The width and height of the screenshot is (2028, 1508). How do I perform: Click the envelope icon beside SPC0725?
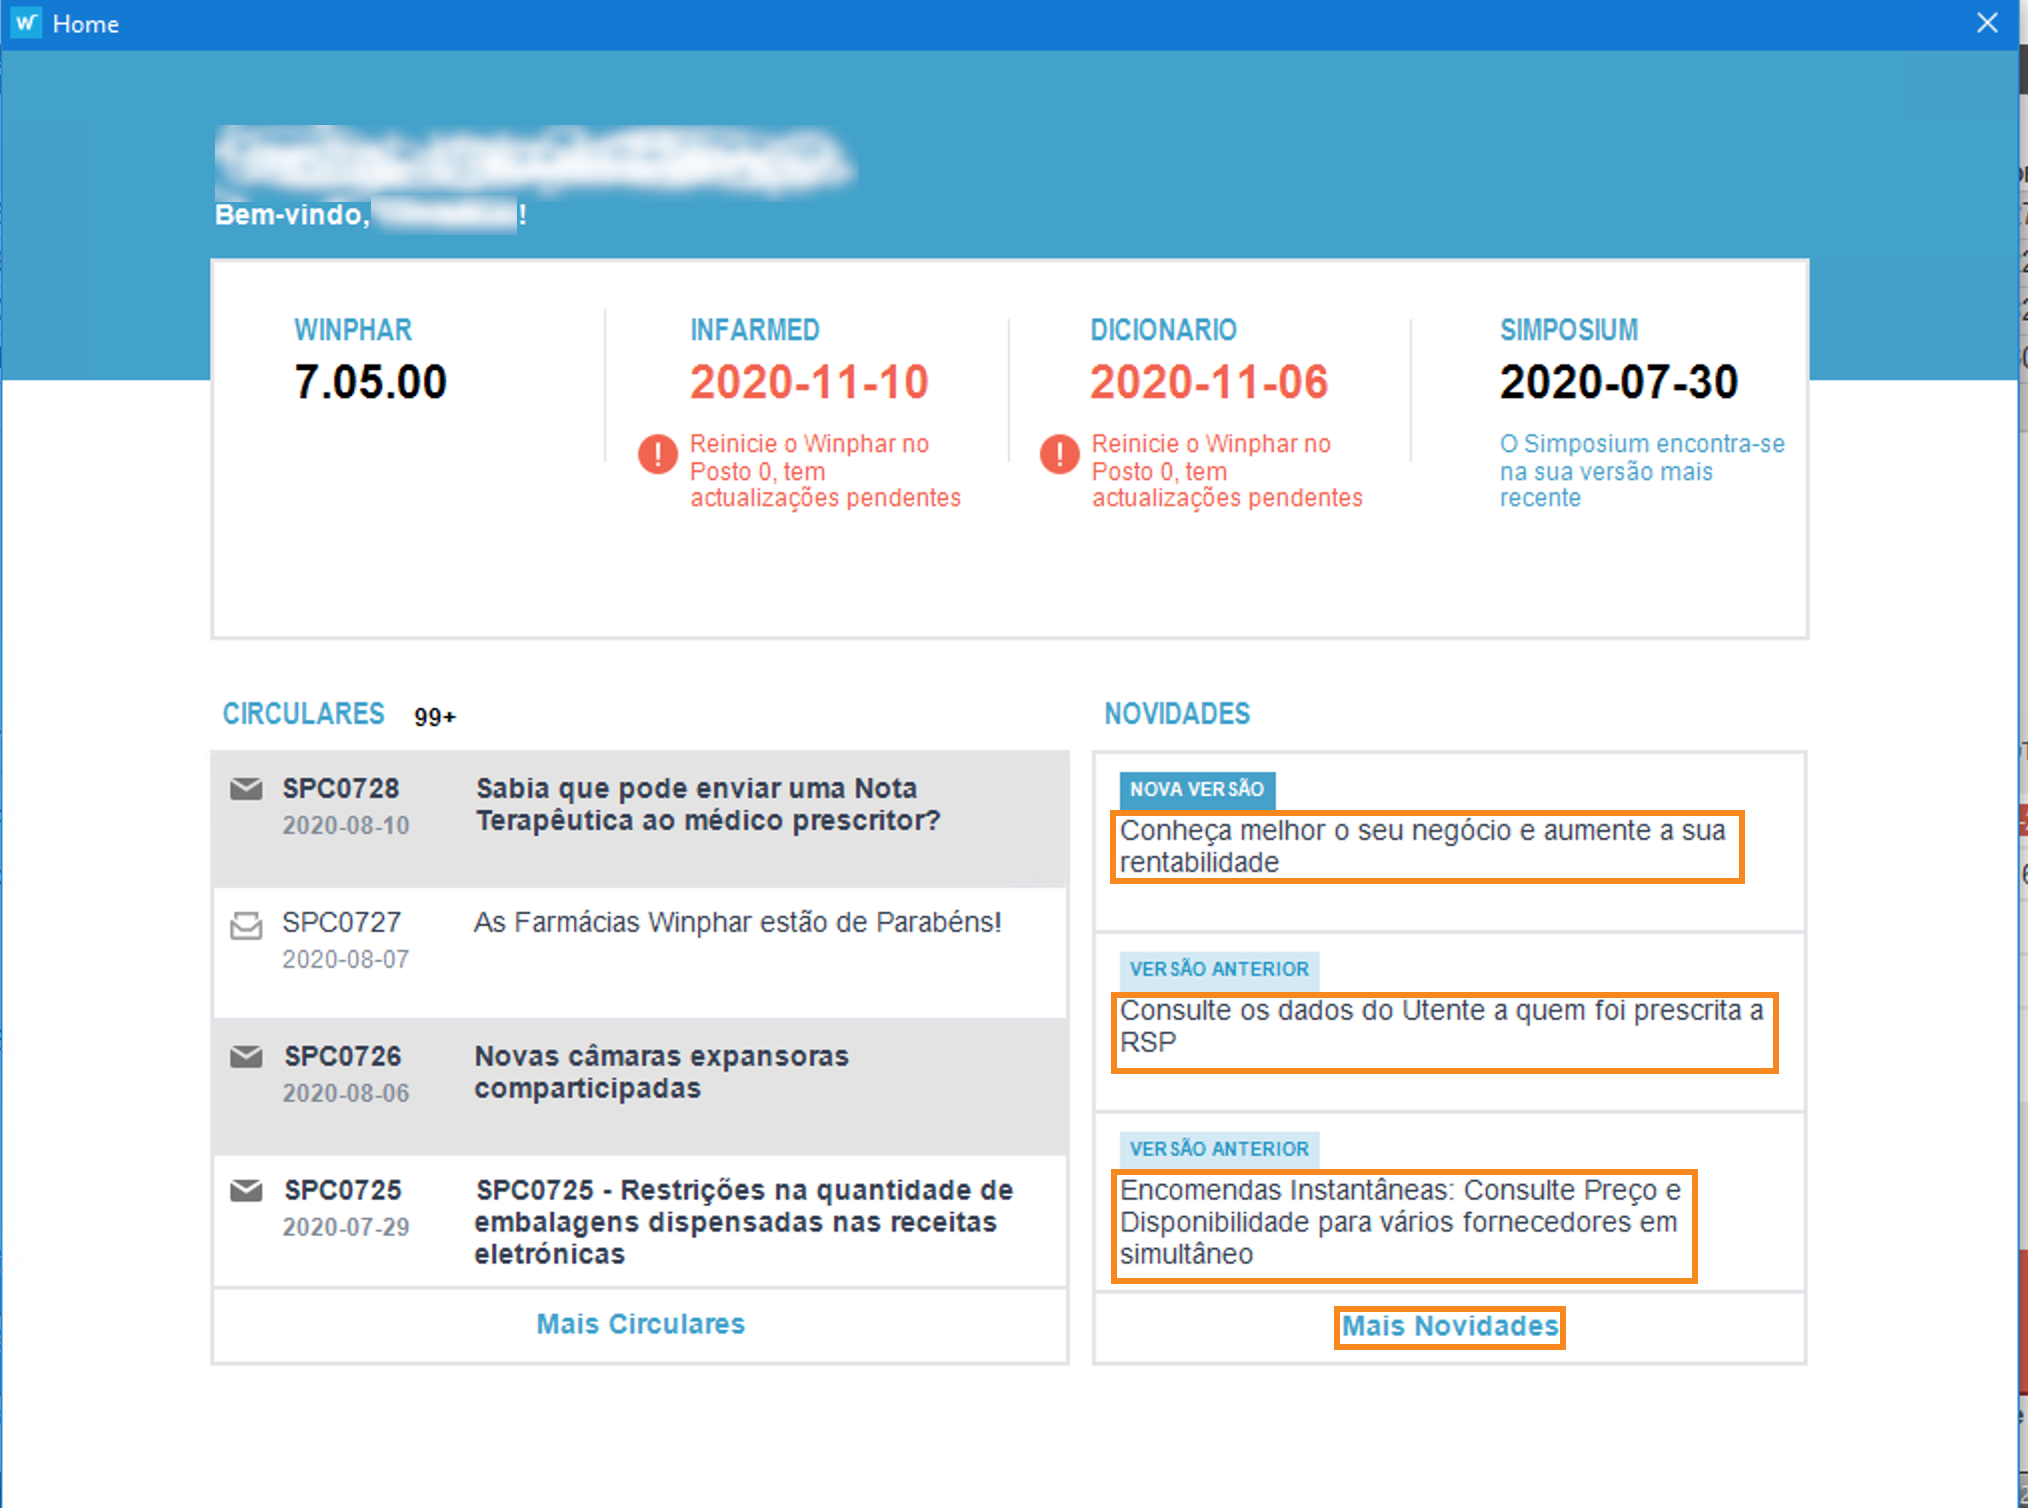[x=246, y=1190]
